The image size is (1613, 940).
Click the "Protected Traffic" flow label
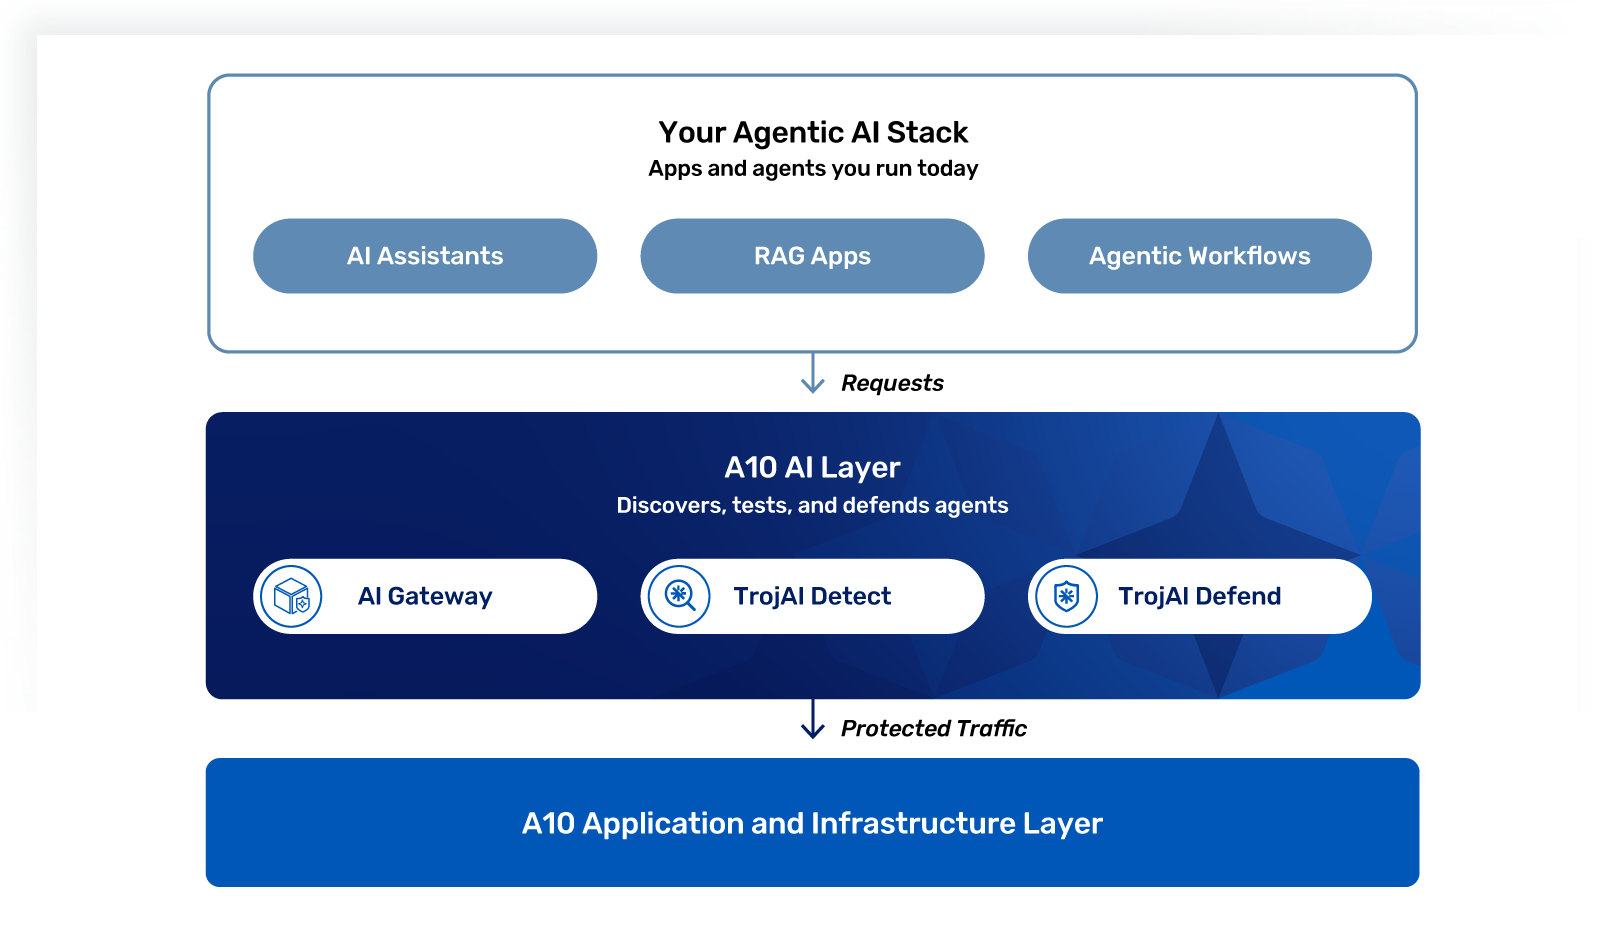[933, 728]
